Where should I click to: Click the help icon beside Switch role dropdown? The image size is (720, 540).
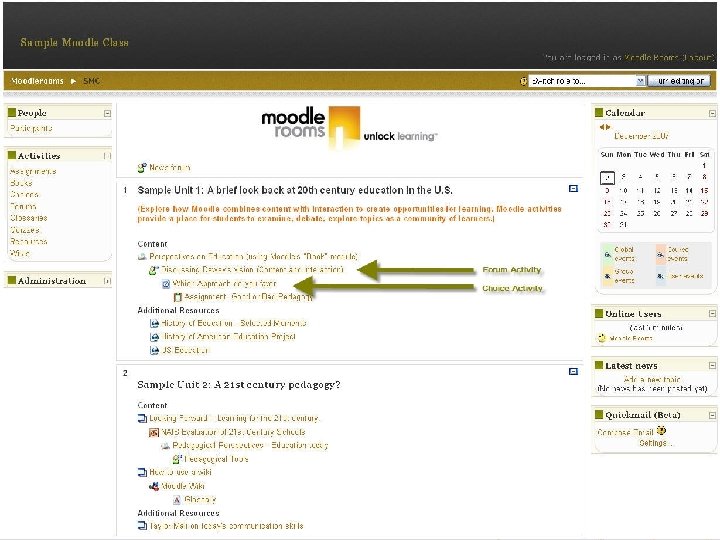(x=523, y=81)
